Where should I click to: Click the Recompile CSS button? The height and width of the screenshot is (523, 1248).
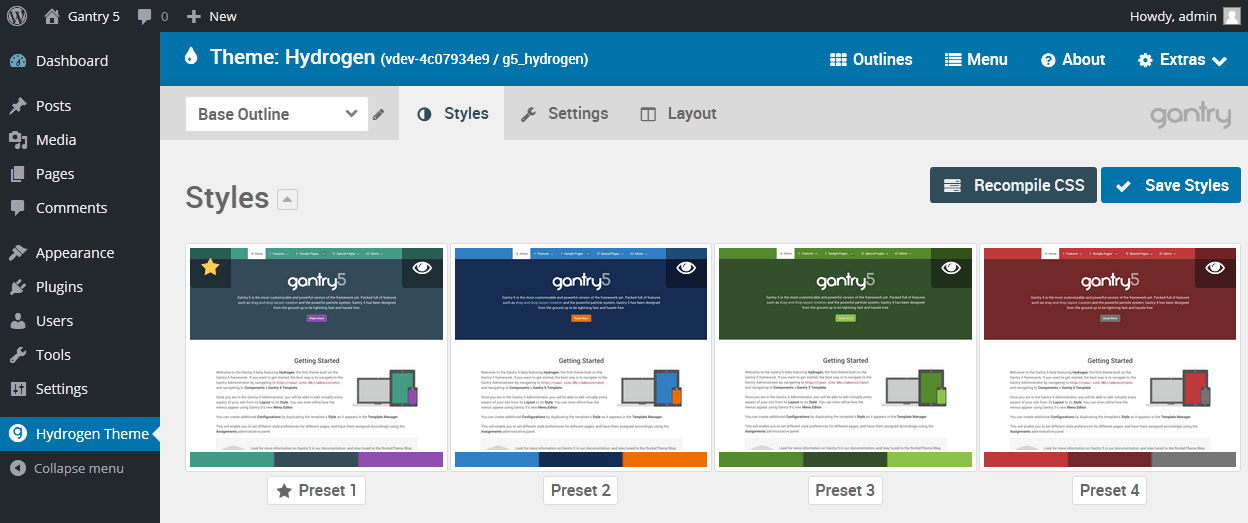point(1013,185)
